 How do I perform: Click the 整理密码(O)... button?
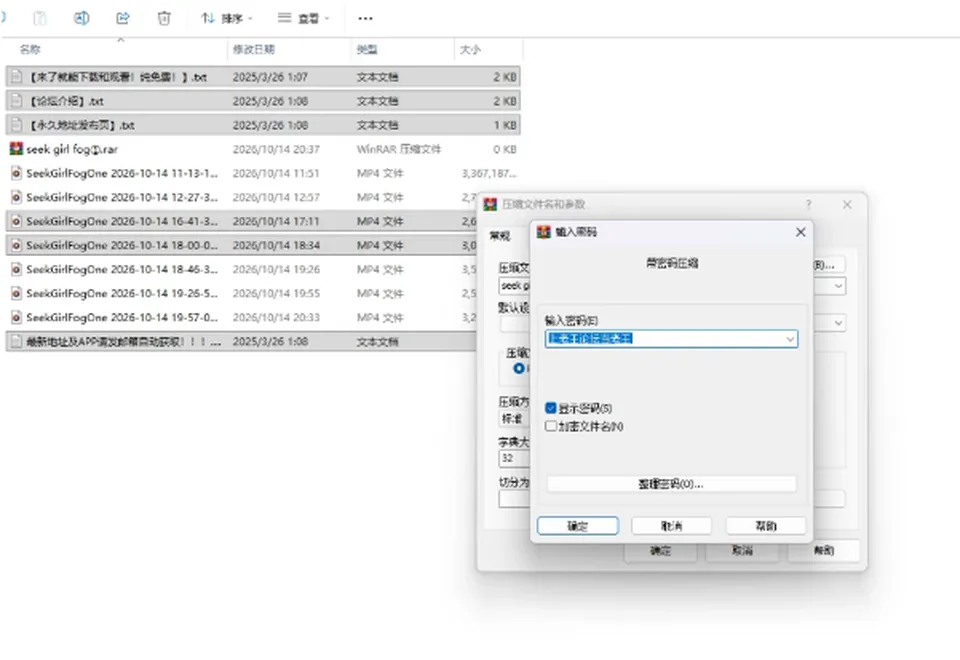click(x=671, y=484)
